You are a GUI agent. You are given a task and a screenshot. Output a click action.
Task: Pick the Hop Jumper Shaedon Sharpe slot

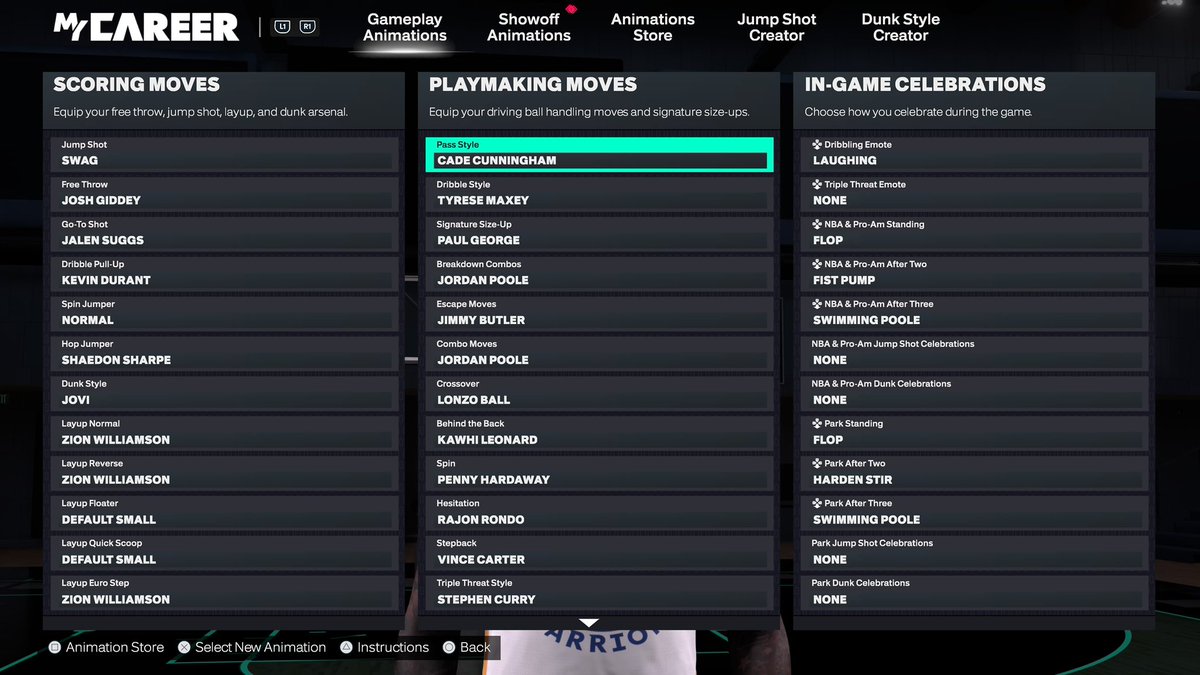click(x=224, y=354)
